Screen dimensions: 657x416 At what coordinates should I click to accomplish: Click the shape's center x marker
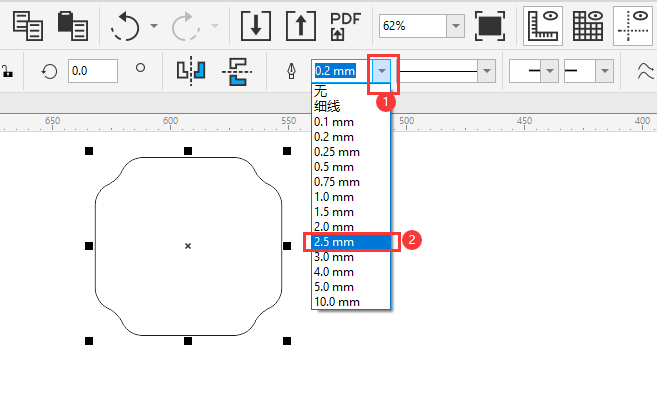[188, 246]
